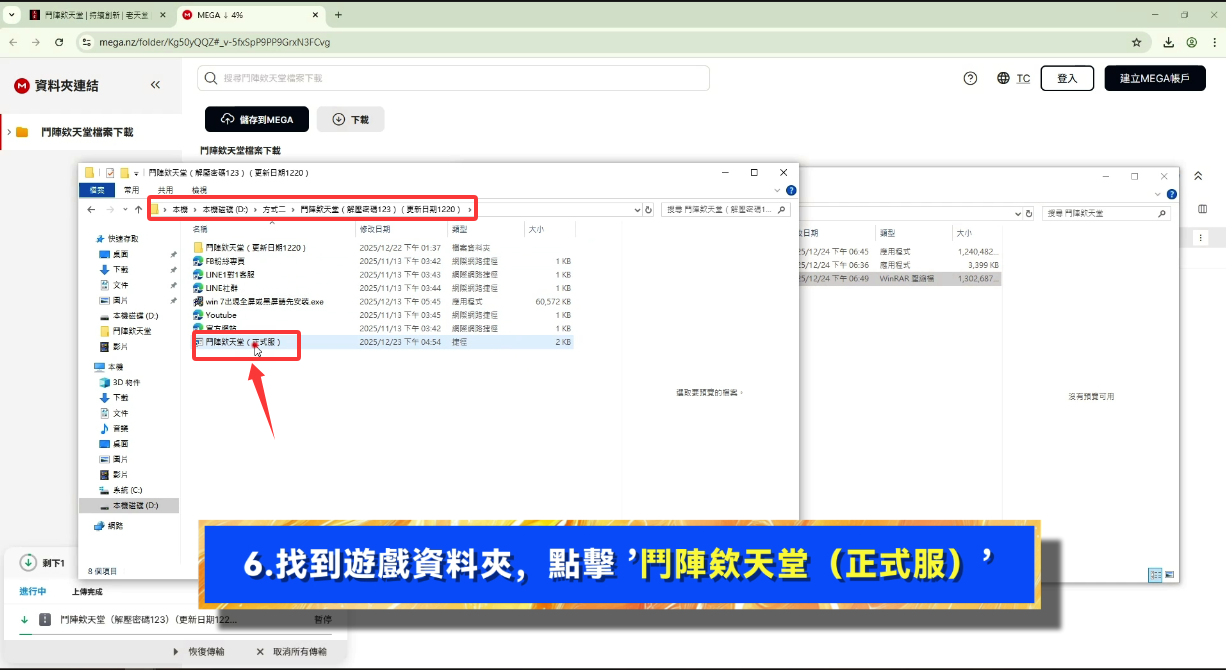Click the globe language icon

tap(1003, 79)
